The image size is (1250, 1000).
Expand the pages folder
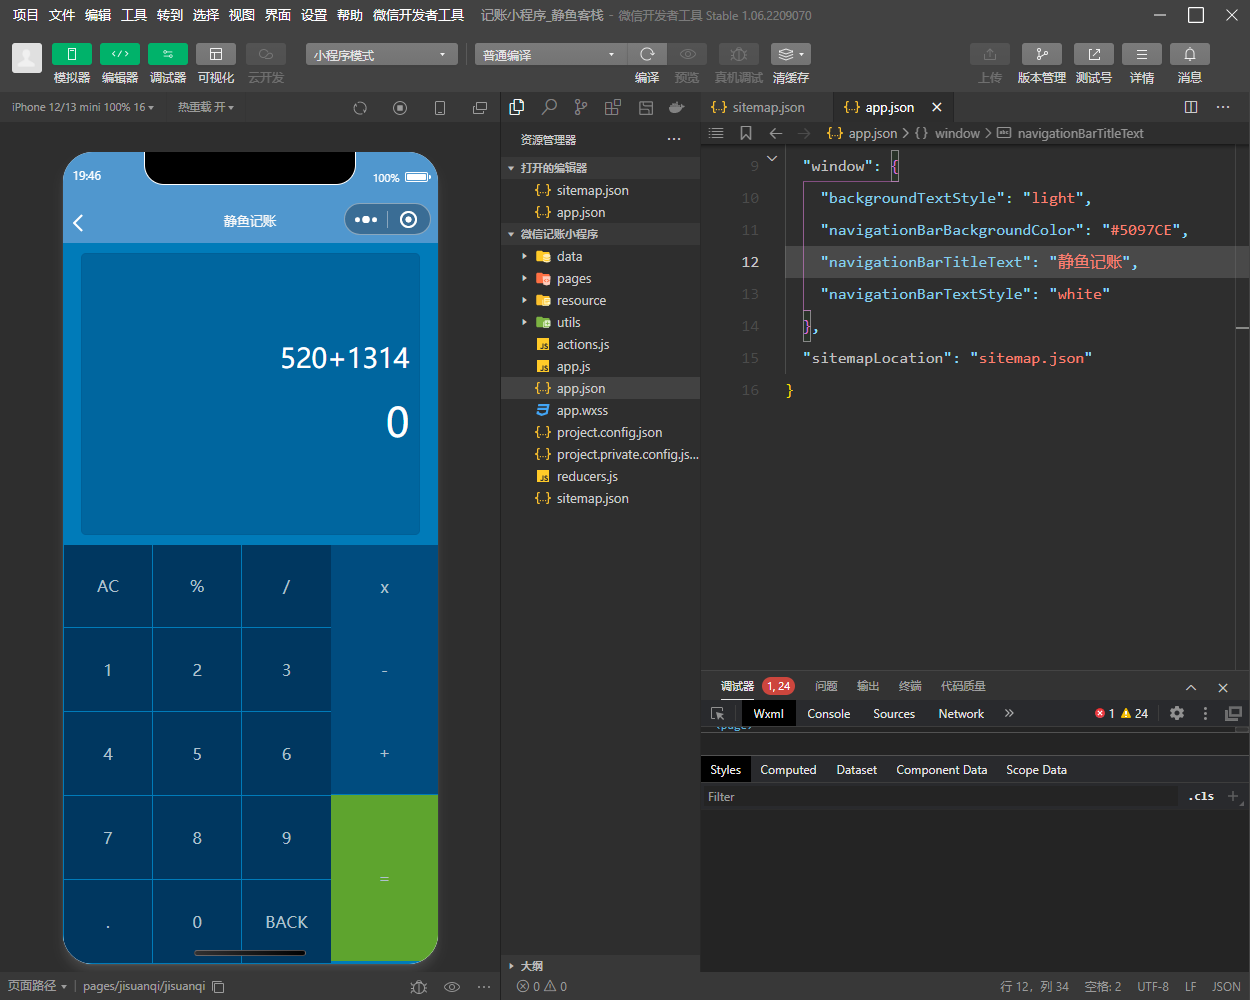pyautogui.click(x=574, y=279)
